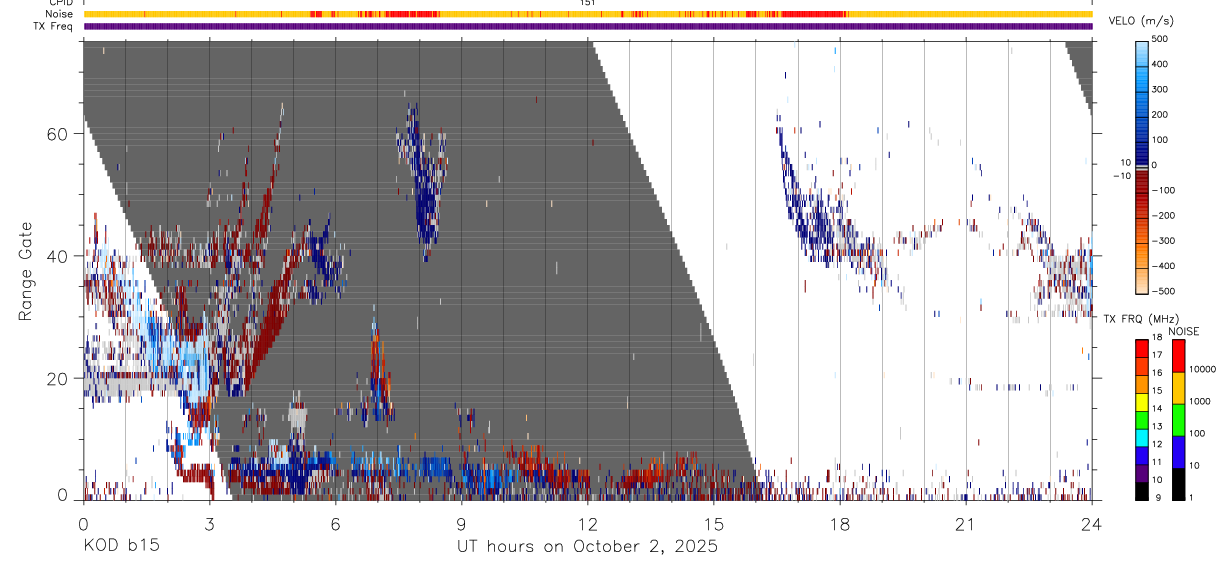Click the "14" label on TX FRQ scale
1228x567 pixels.
click(x=1158, y=409)
